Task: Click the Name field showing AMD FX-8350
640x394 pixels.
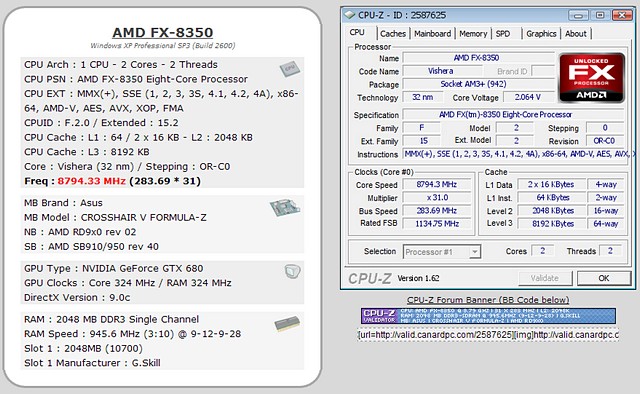Action: (478, 58)
